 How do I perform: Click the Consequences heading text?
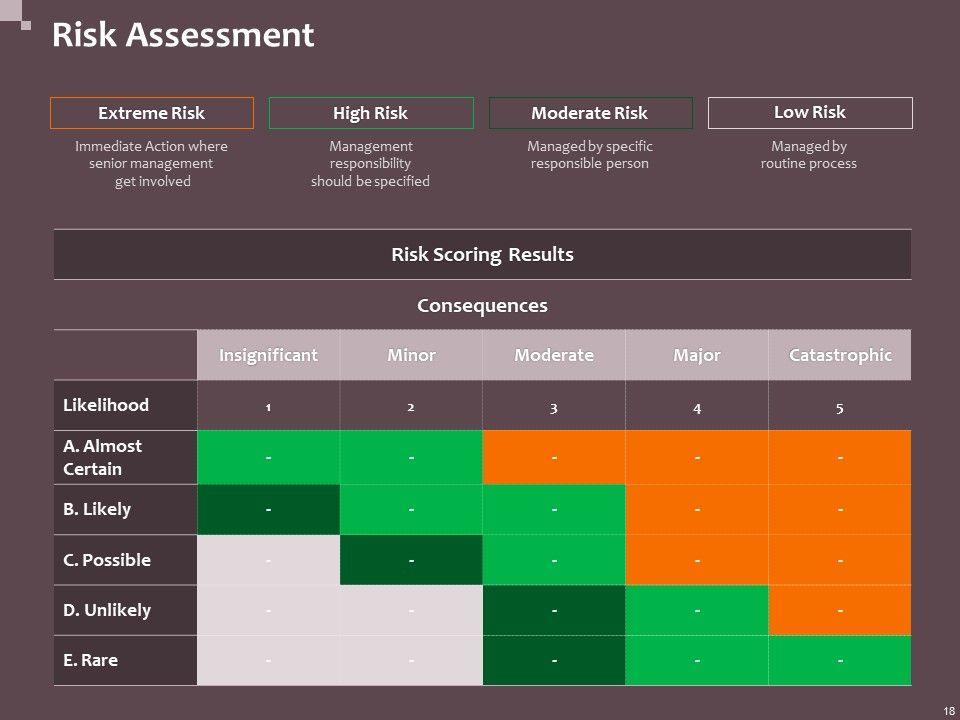pyautogui.click(x=482, y=305)
